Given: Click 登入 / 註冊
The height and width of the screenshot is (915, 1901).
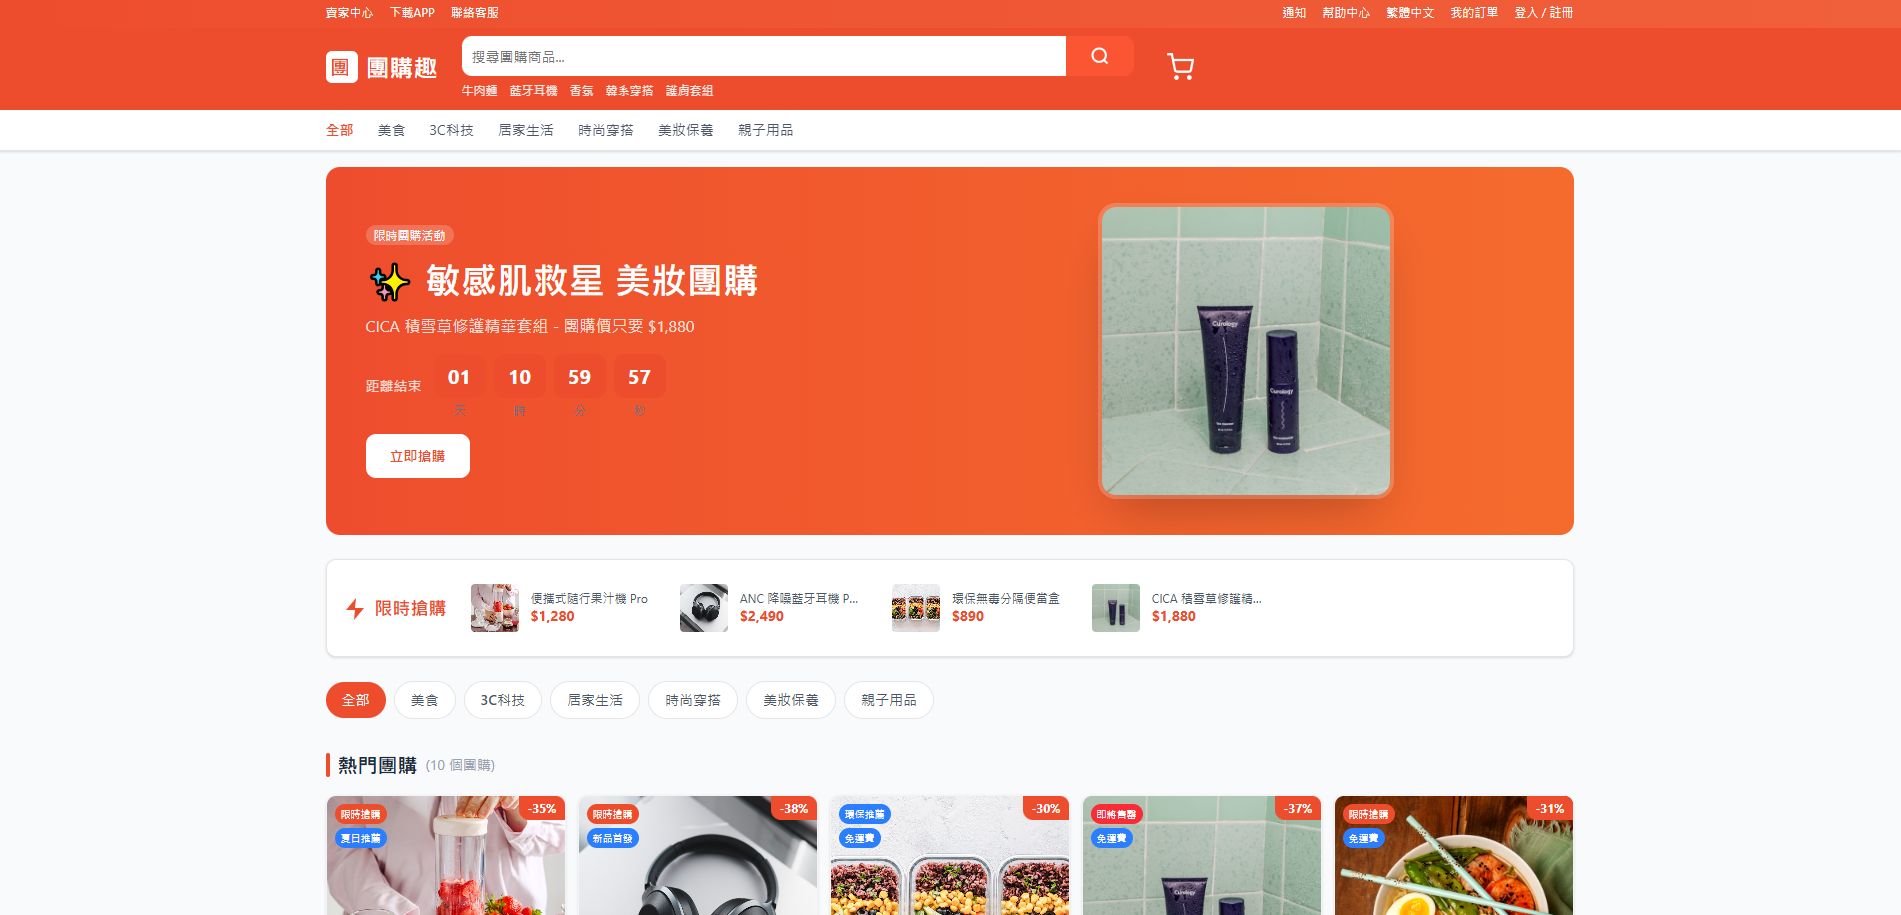Looking at the screenshot, I should pos(1544,13).
